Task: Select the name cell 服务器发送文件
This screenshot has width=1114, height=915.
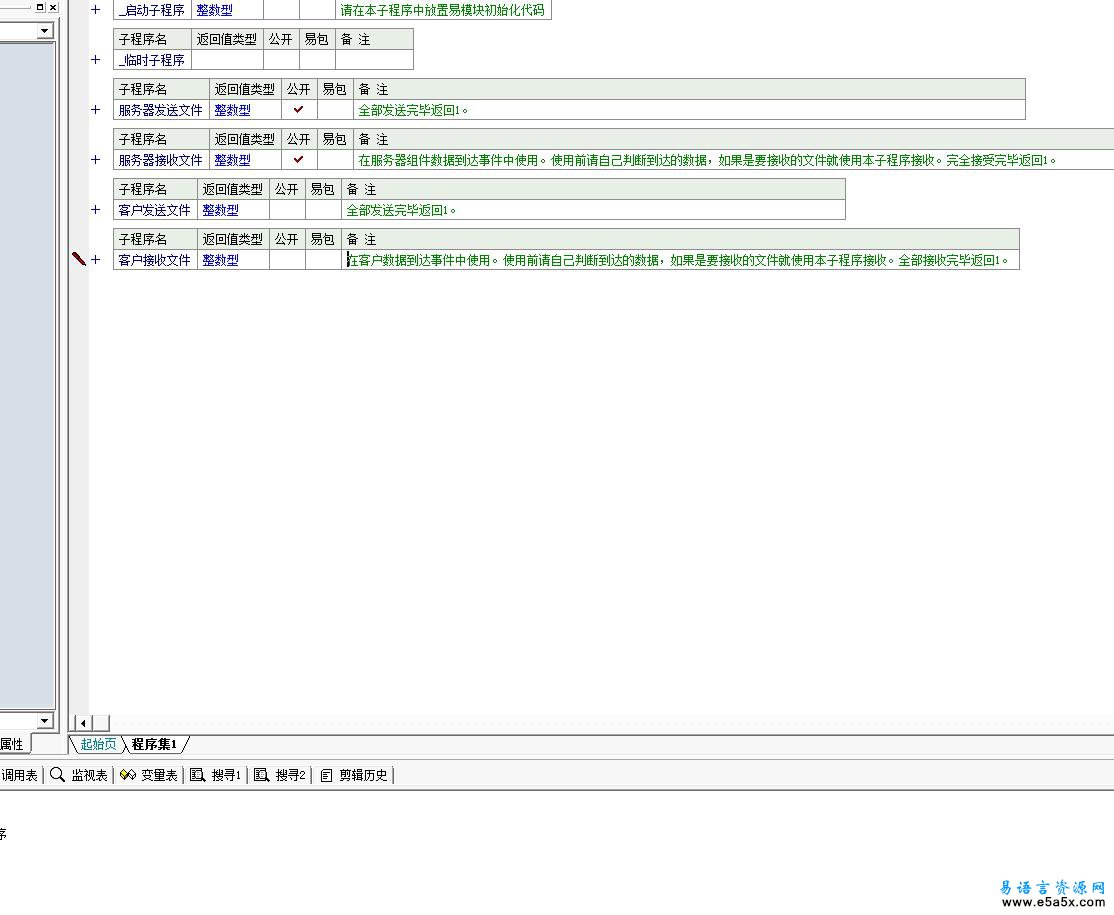Action: (x=161, y=110)
